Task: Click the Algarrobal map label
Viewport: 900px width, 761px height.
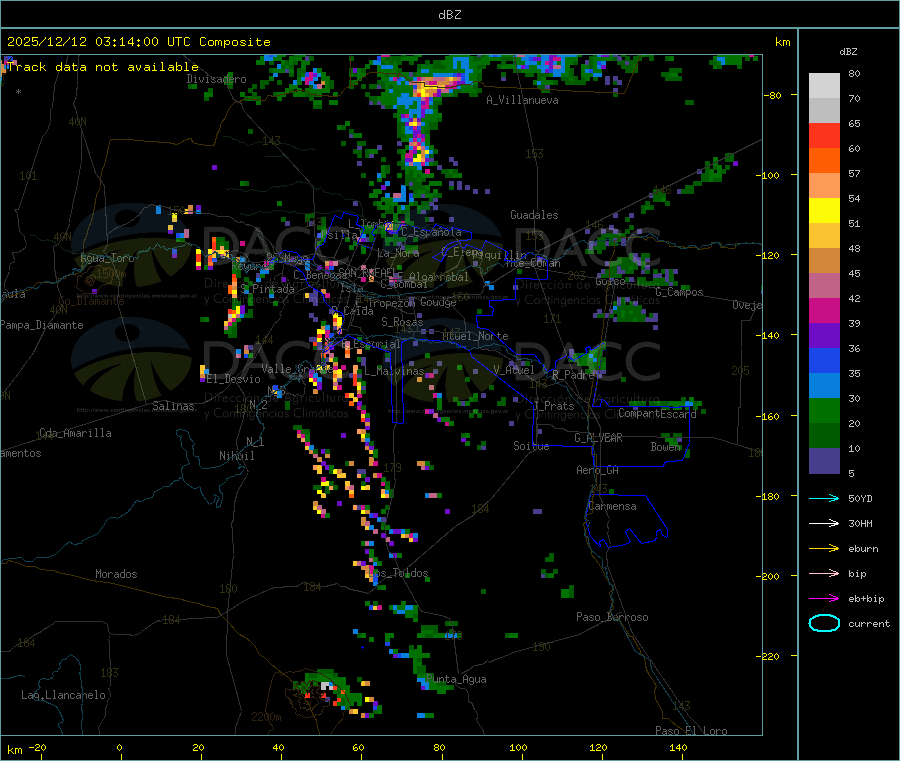Action: coord(439,277)
